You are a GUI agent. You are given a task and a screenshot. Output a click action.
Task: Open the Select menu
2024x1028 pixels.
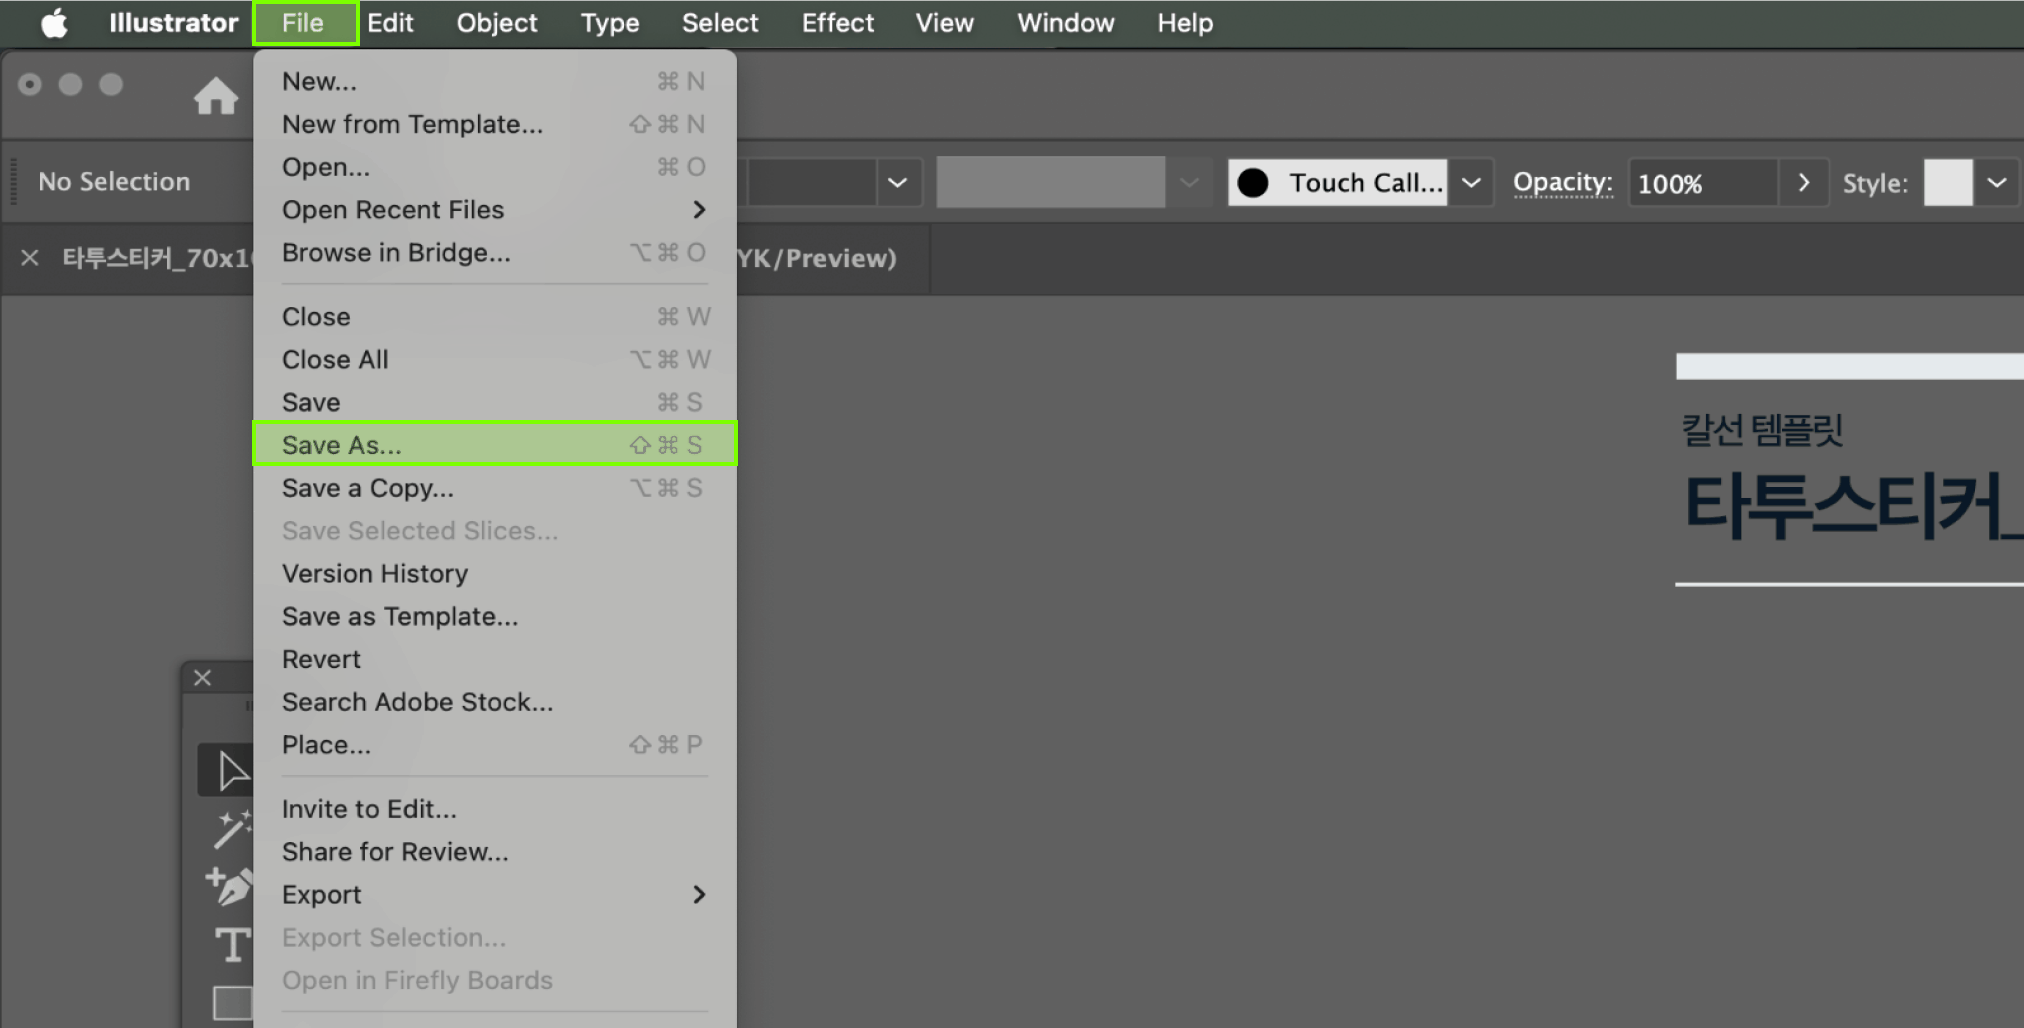(720, 23)
